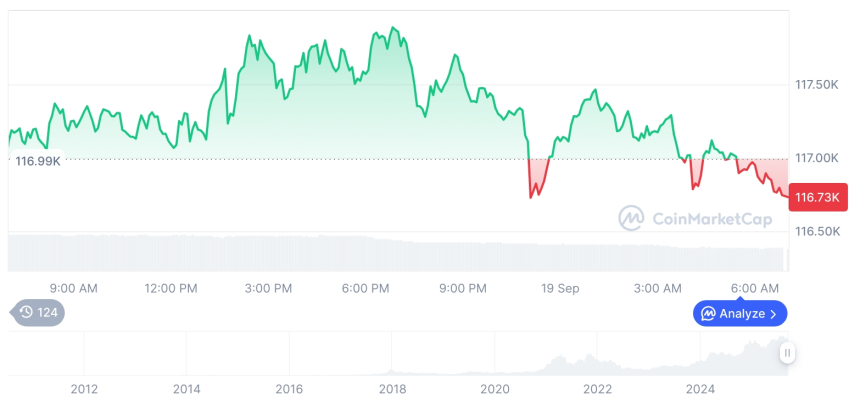Click the 116.50K price axis label
The height and width of the screenshot is (401, 860).
click(816, 231)
